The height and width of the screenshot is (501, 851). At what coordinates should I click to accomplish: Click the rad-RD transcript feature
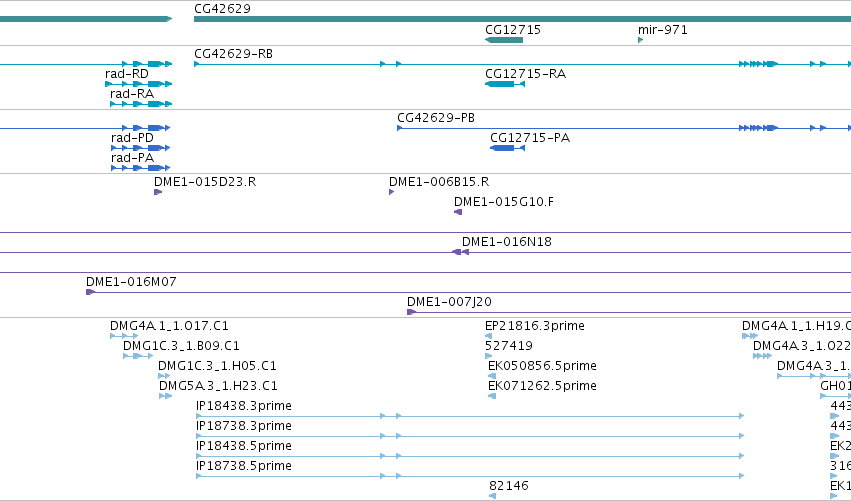[138, 84]
